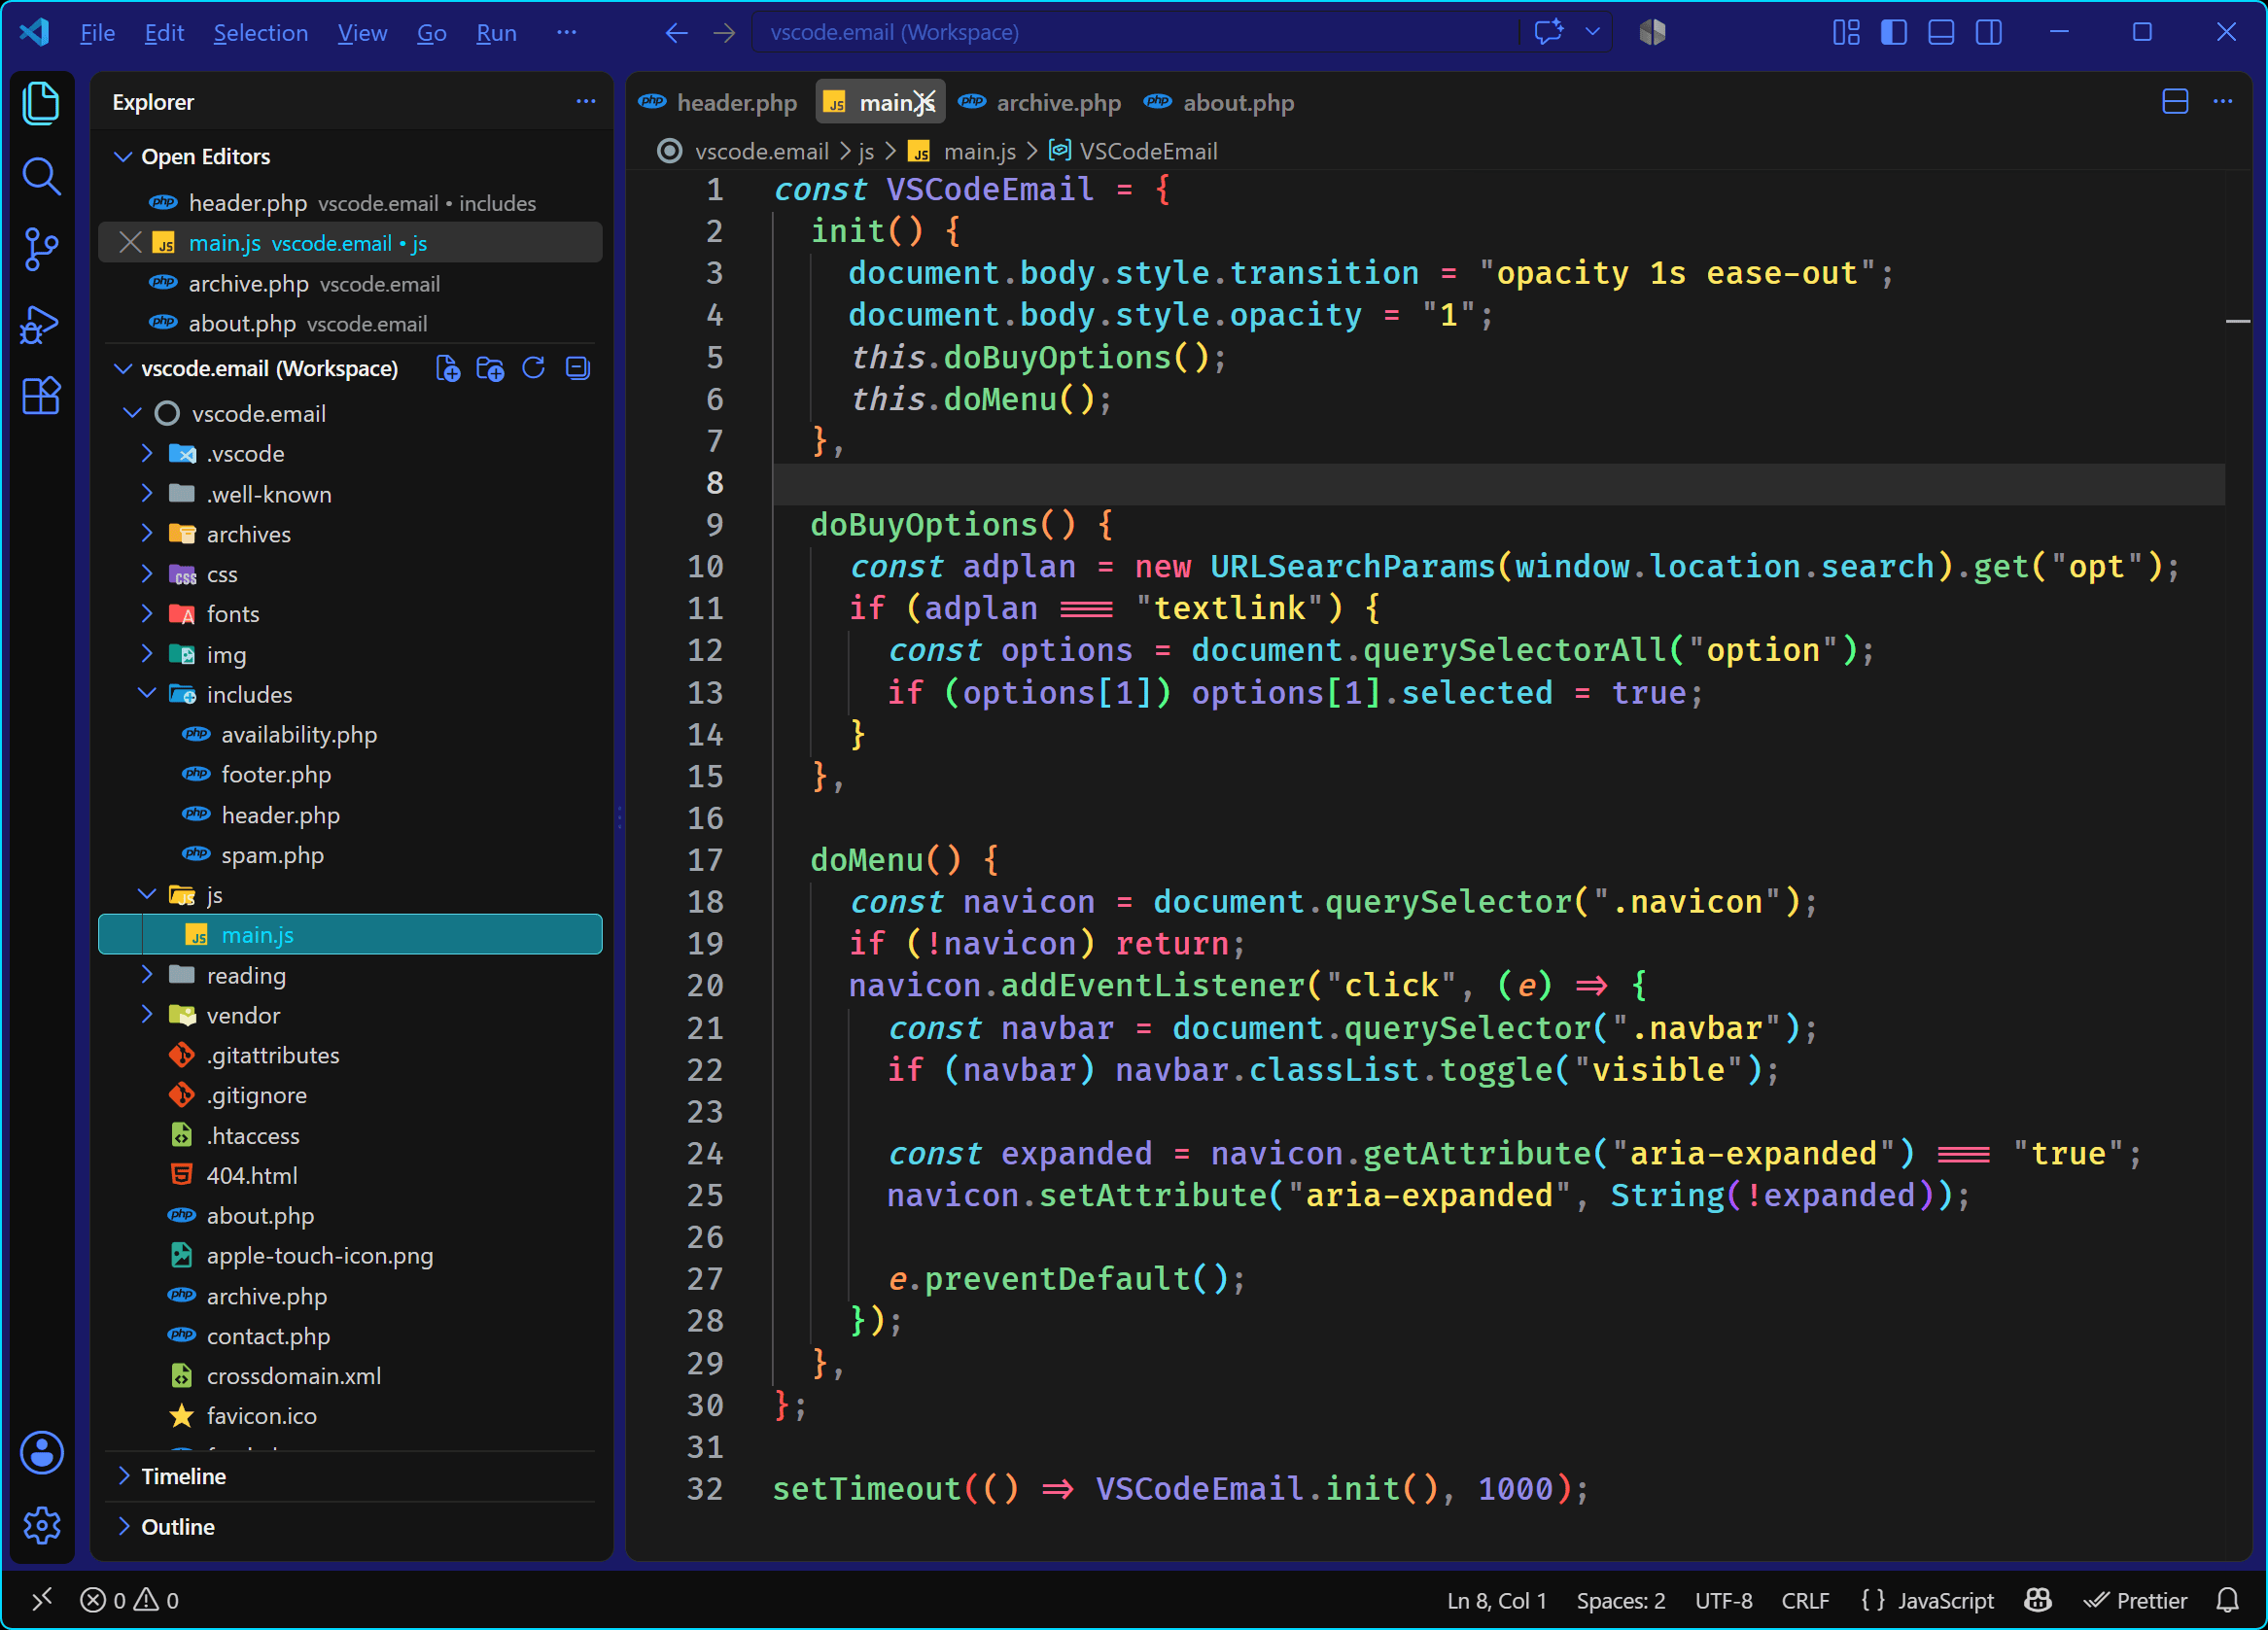Refresh the Explorer with the refresh icon
The height and width of the screenshot is (1630, 2268).
(x=533, y=368)
